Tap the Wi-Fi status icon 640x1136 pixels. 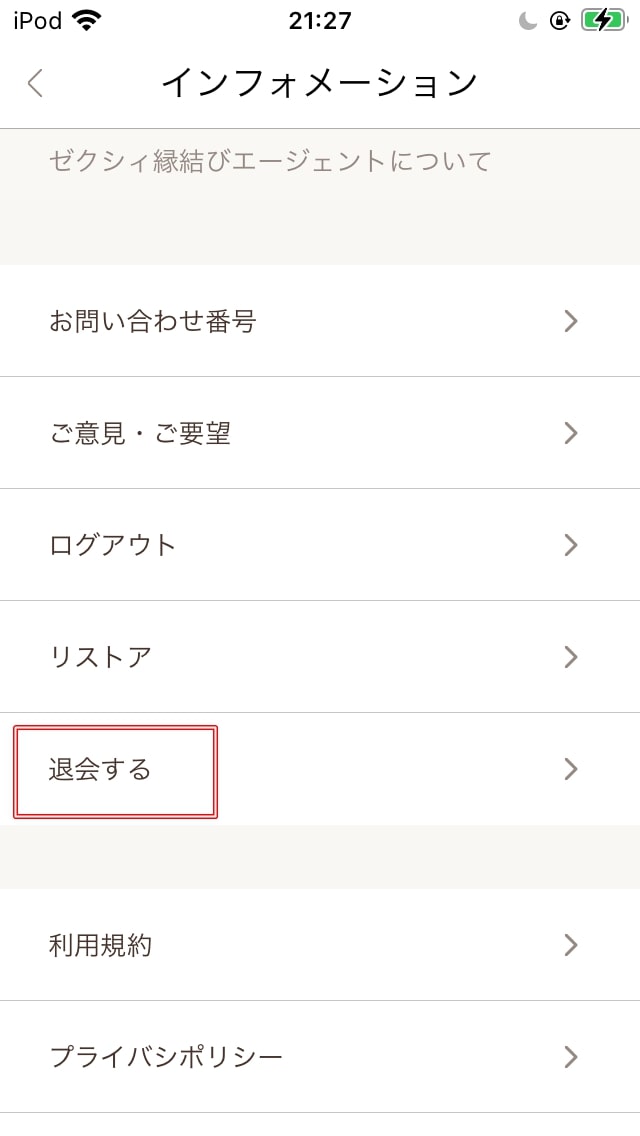click(x=87, y=20)
